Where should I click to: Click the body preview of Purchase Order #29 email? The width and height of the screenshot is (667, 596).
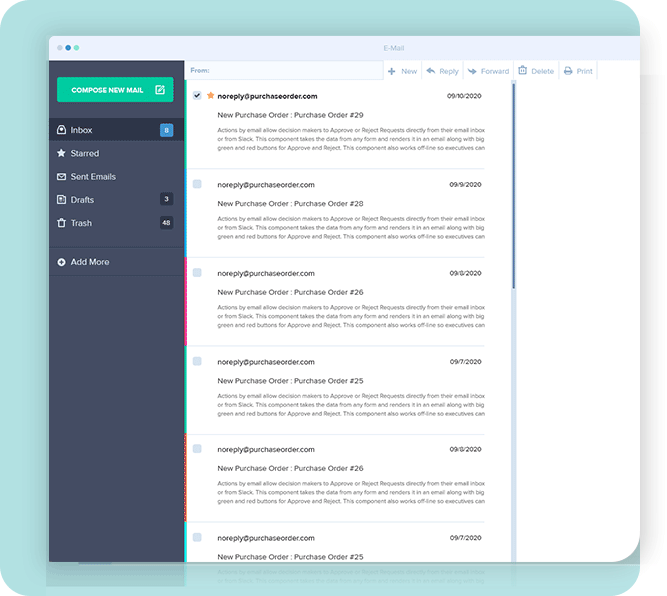[x=351, y=139]
